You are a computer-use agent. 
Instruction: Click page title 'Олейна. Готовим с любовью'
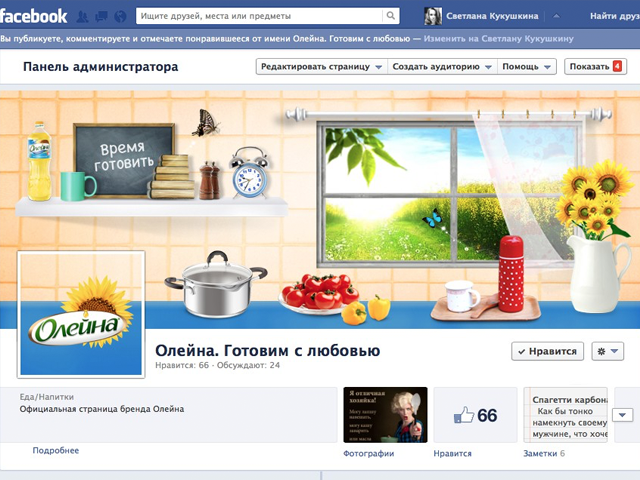click(268, 351)
